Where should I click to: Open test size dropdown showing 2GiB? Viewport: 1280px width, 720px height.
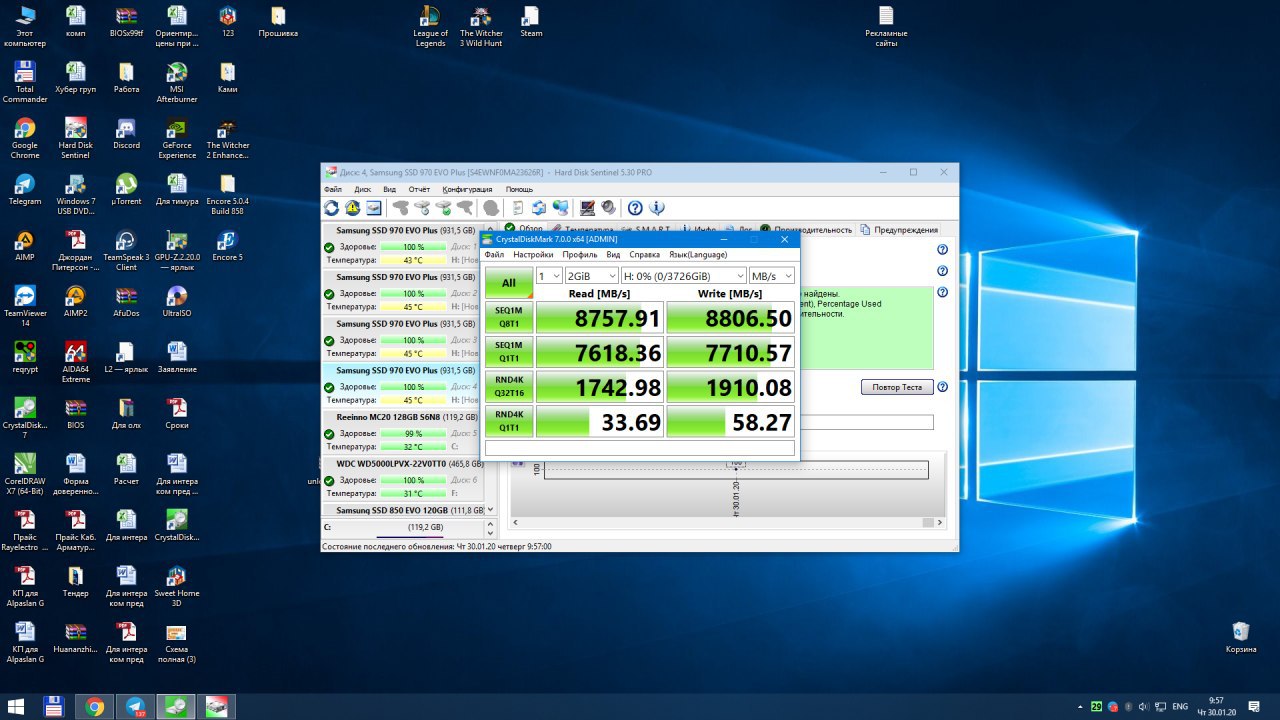click(x=591, y=276)
